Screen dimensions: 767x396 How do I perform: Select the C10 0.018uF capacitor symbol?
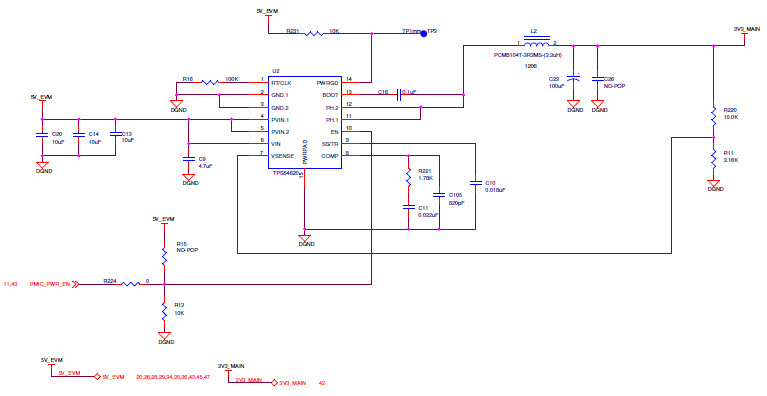coord(475,183)
